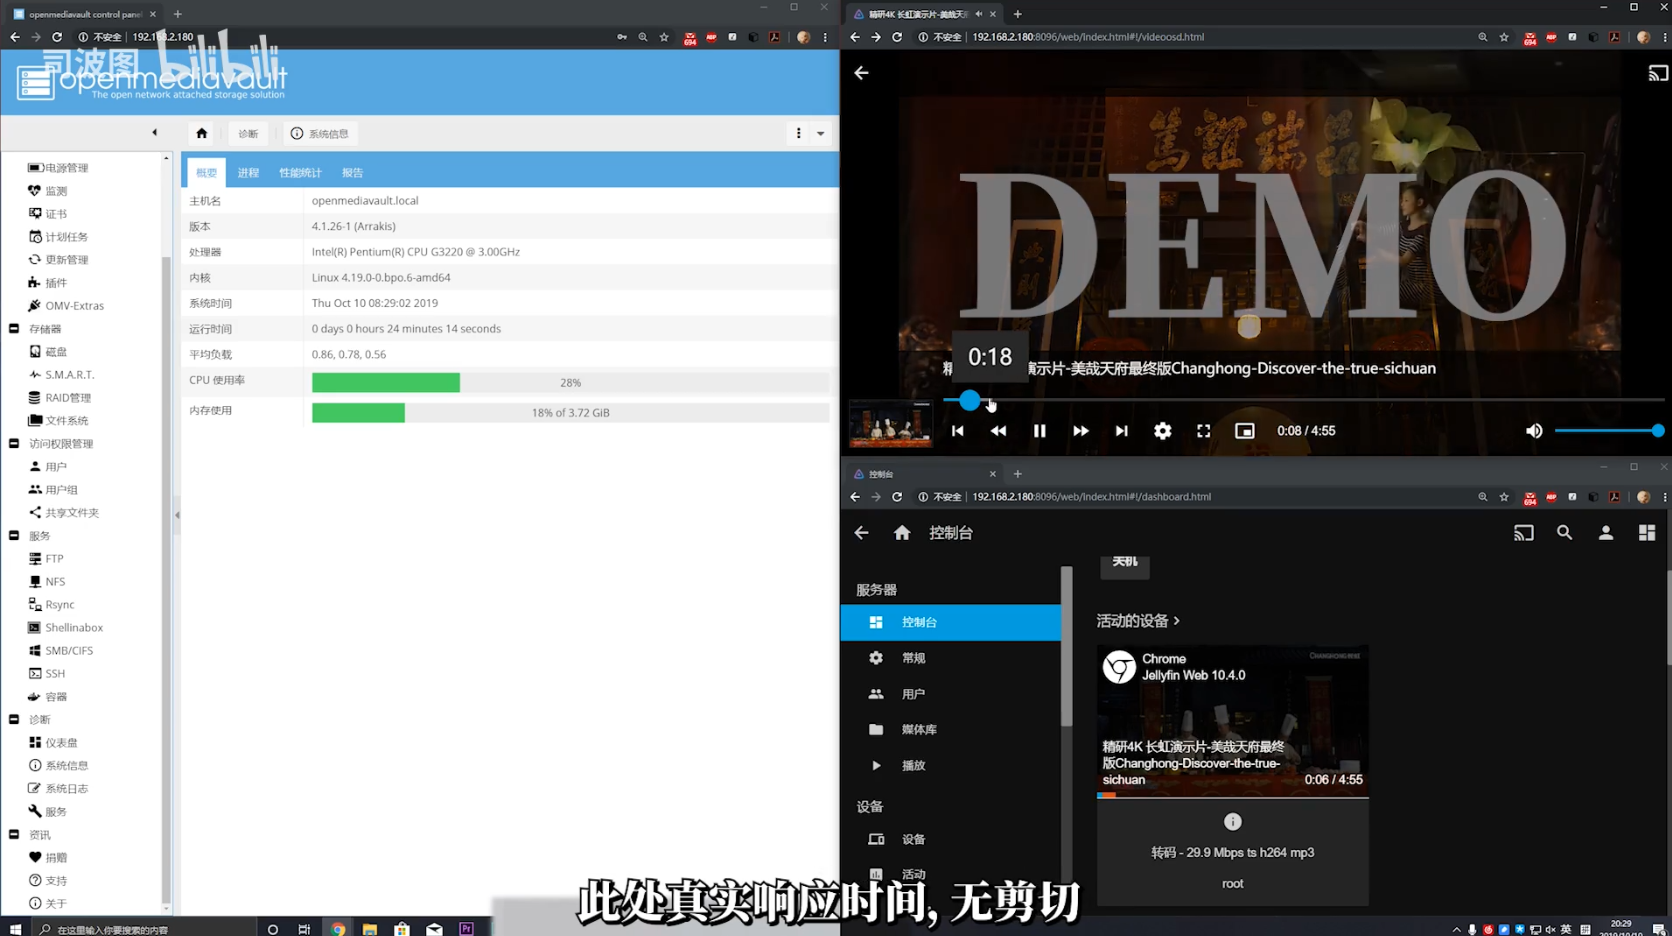Image resolution: width=1672 pixels, height=936 pixels.
Task: Toggle picture-in-picture mode in the player
Action: [x=1245, y=431]
